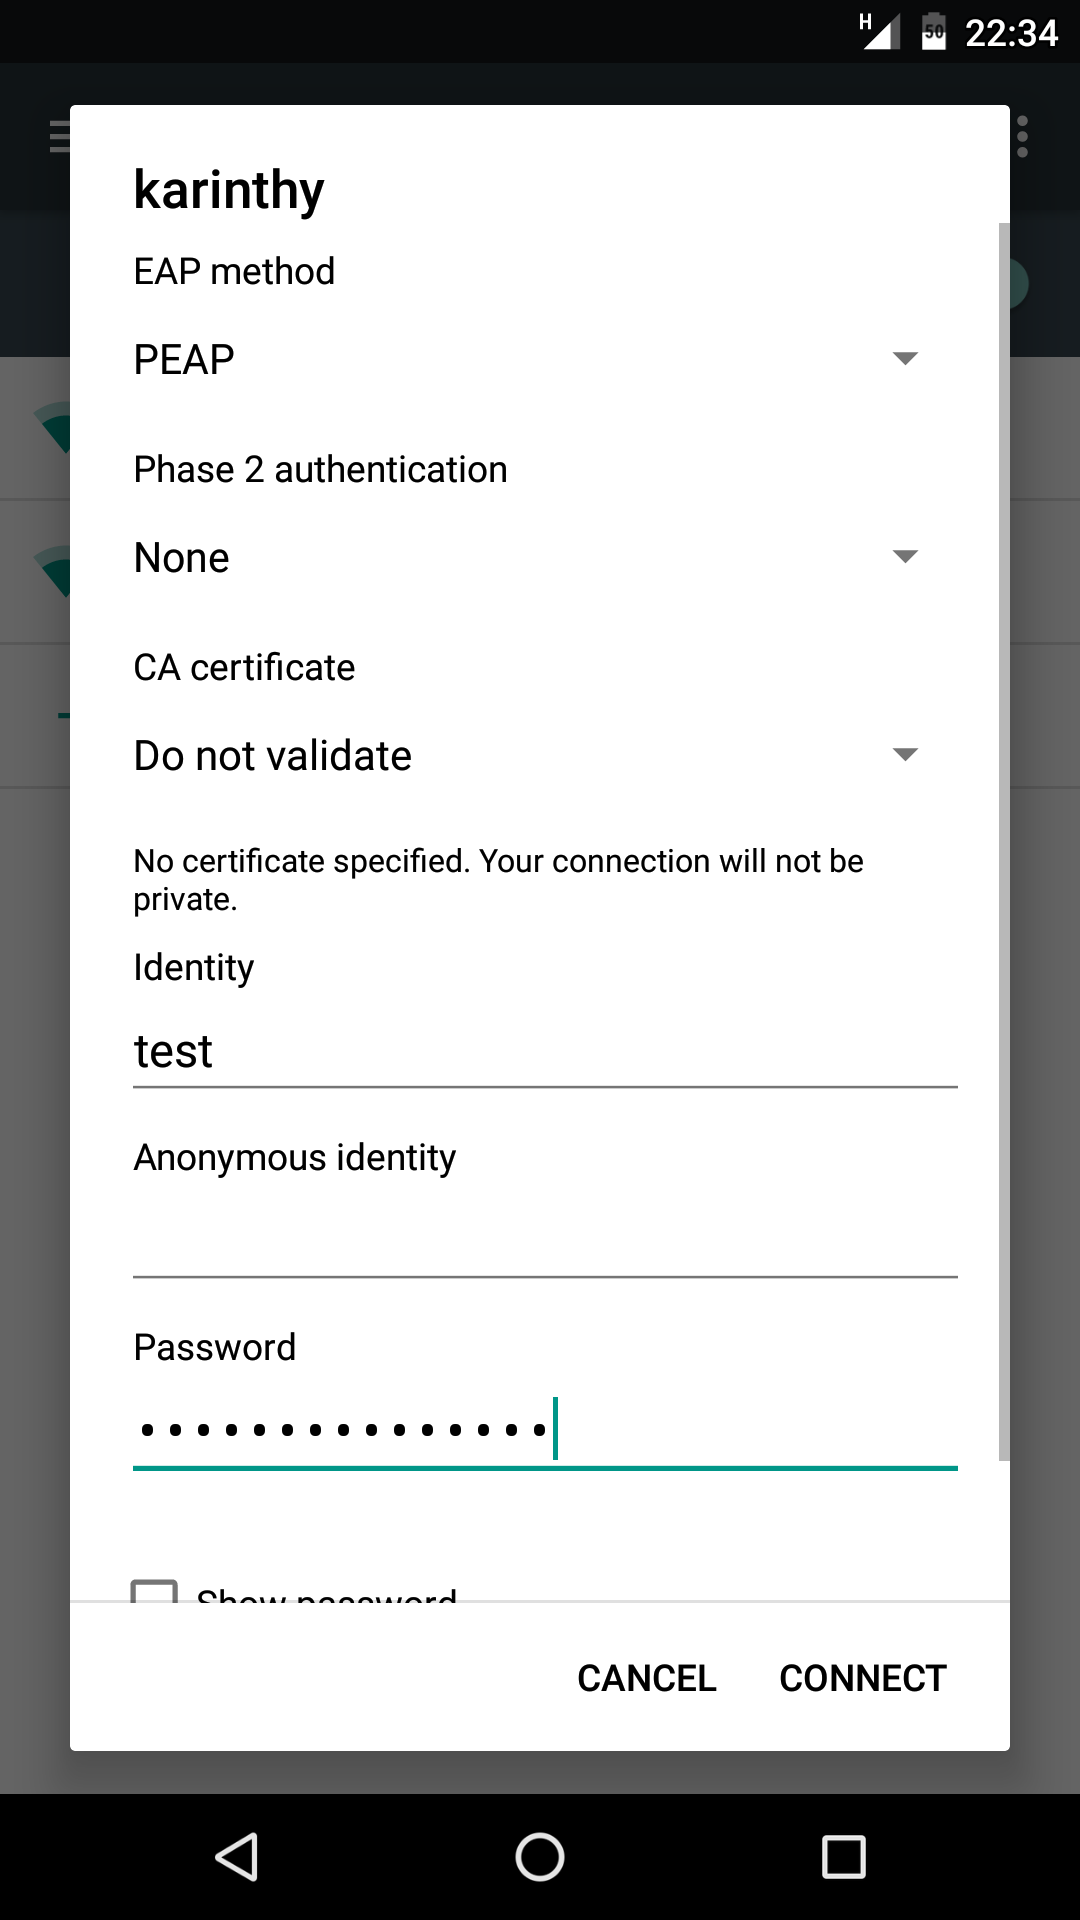The width and height of the screenshot is (1080, 1920).
Task: Tap the mobile signal strength icon
Action: click(x=880, y=32)
